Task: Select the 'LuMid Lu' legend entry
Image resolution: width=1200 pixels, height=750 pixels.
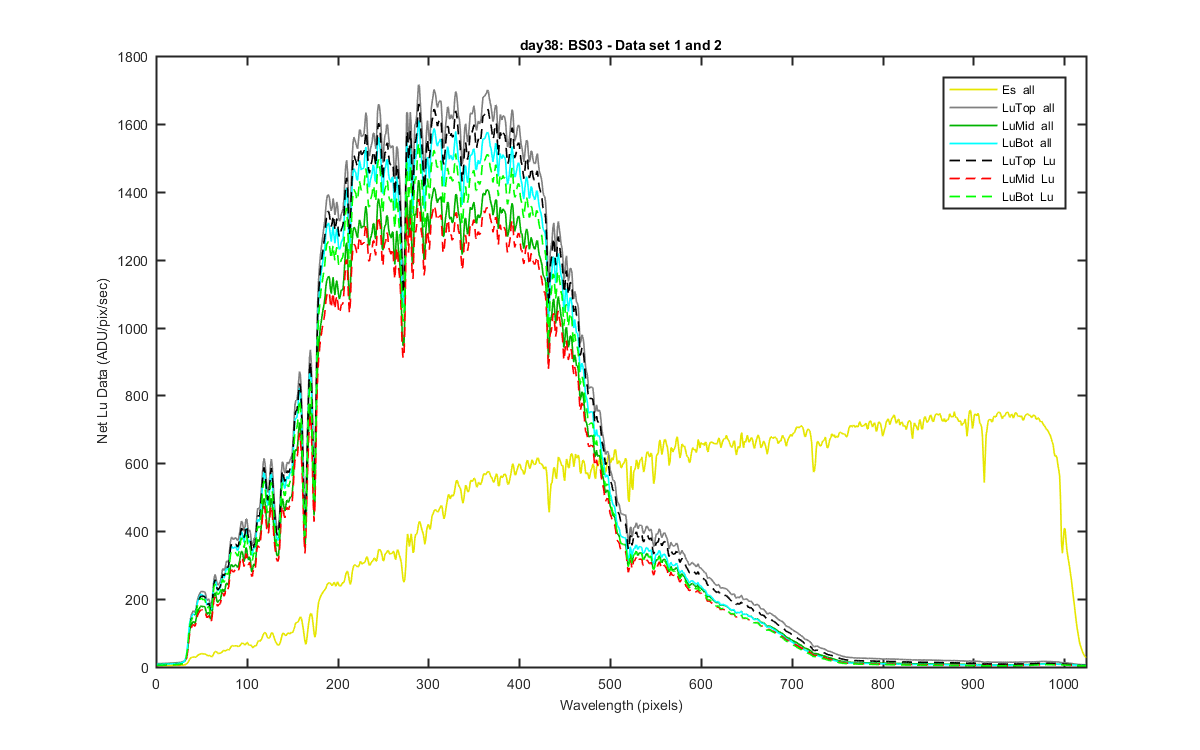Action: click(x=1005, y=179)
